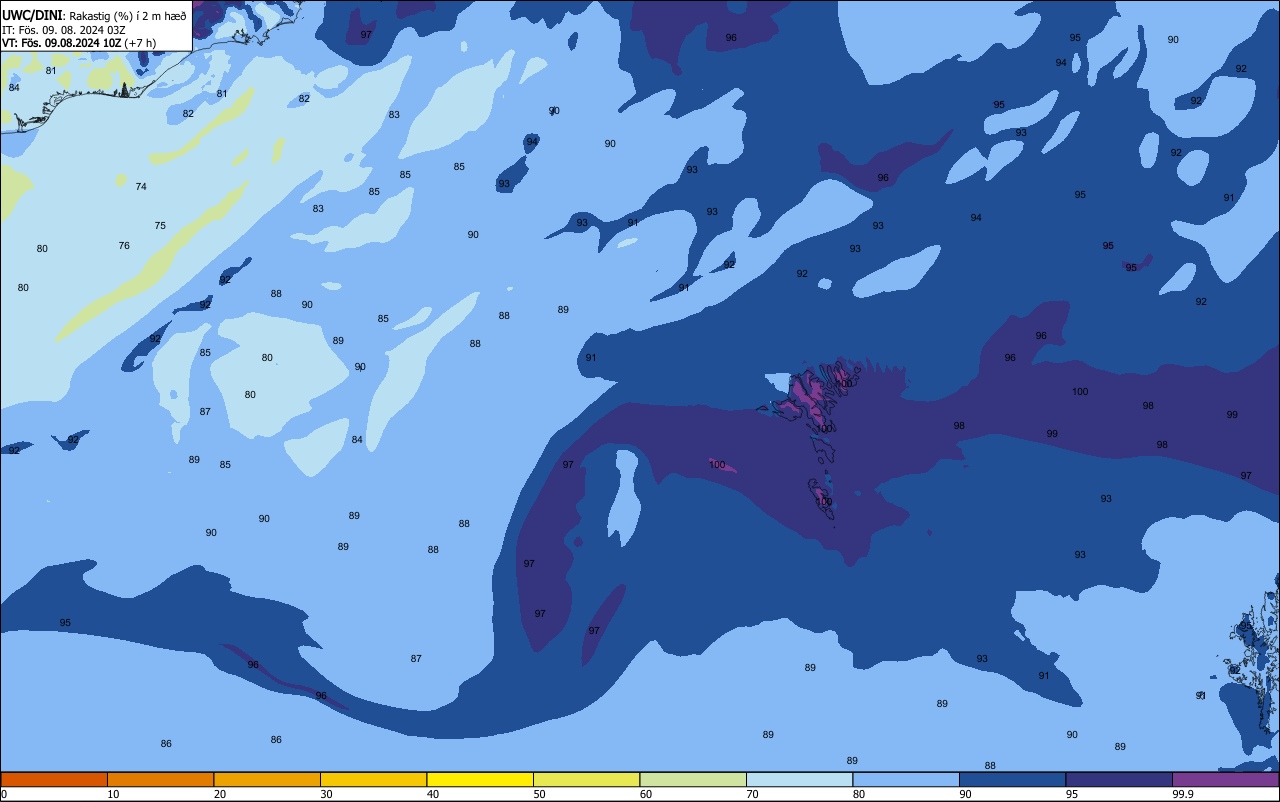The height and width of the screenshot is (802, 1280).
Task: Pick the 95–99.9 dark indigo legend swatch
Action: [1119, 779]
